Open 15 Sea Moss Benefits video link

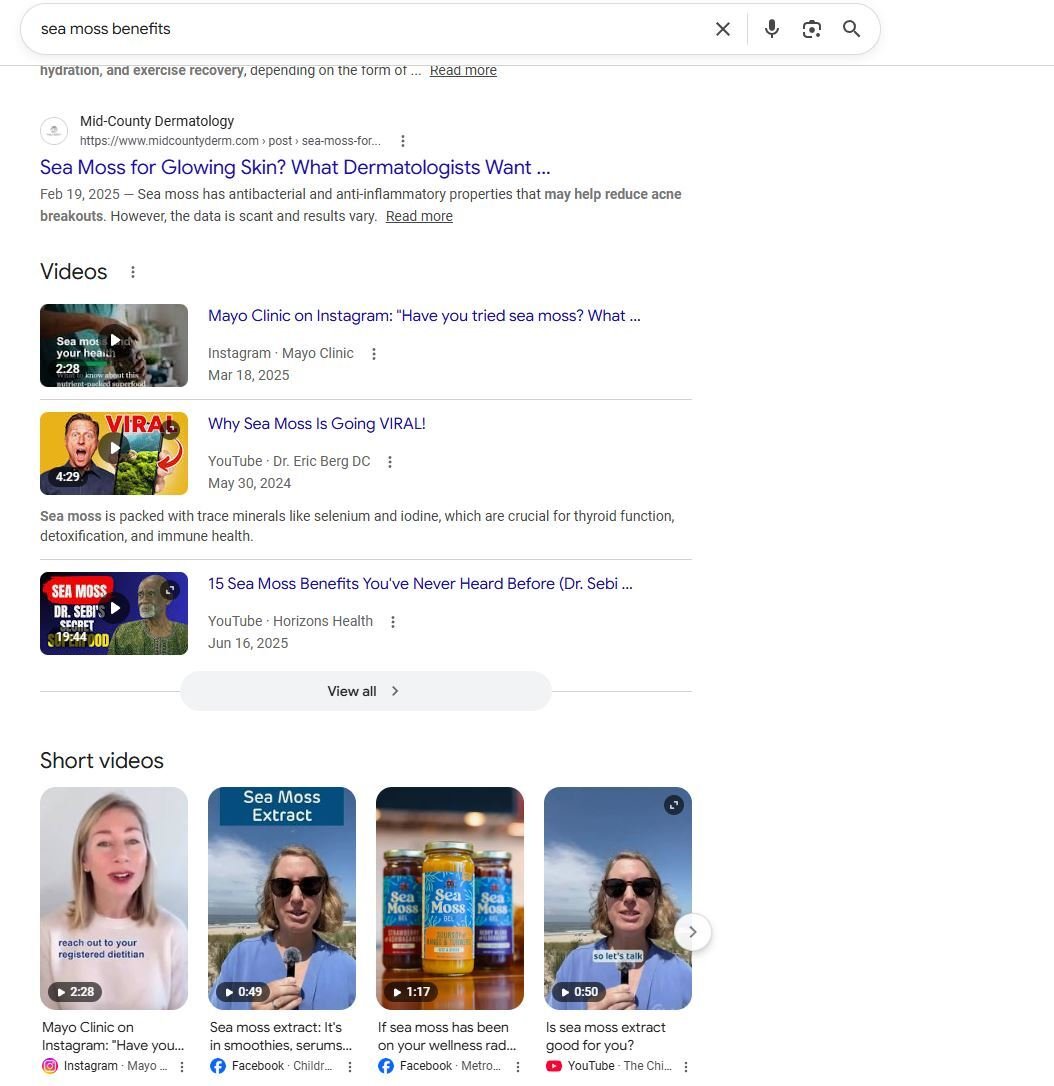coord(420,584)
